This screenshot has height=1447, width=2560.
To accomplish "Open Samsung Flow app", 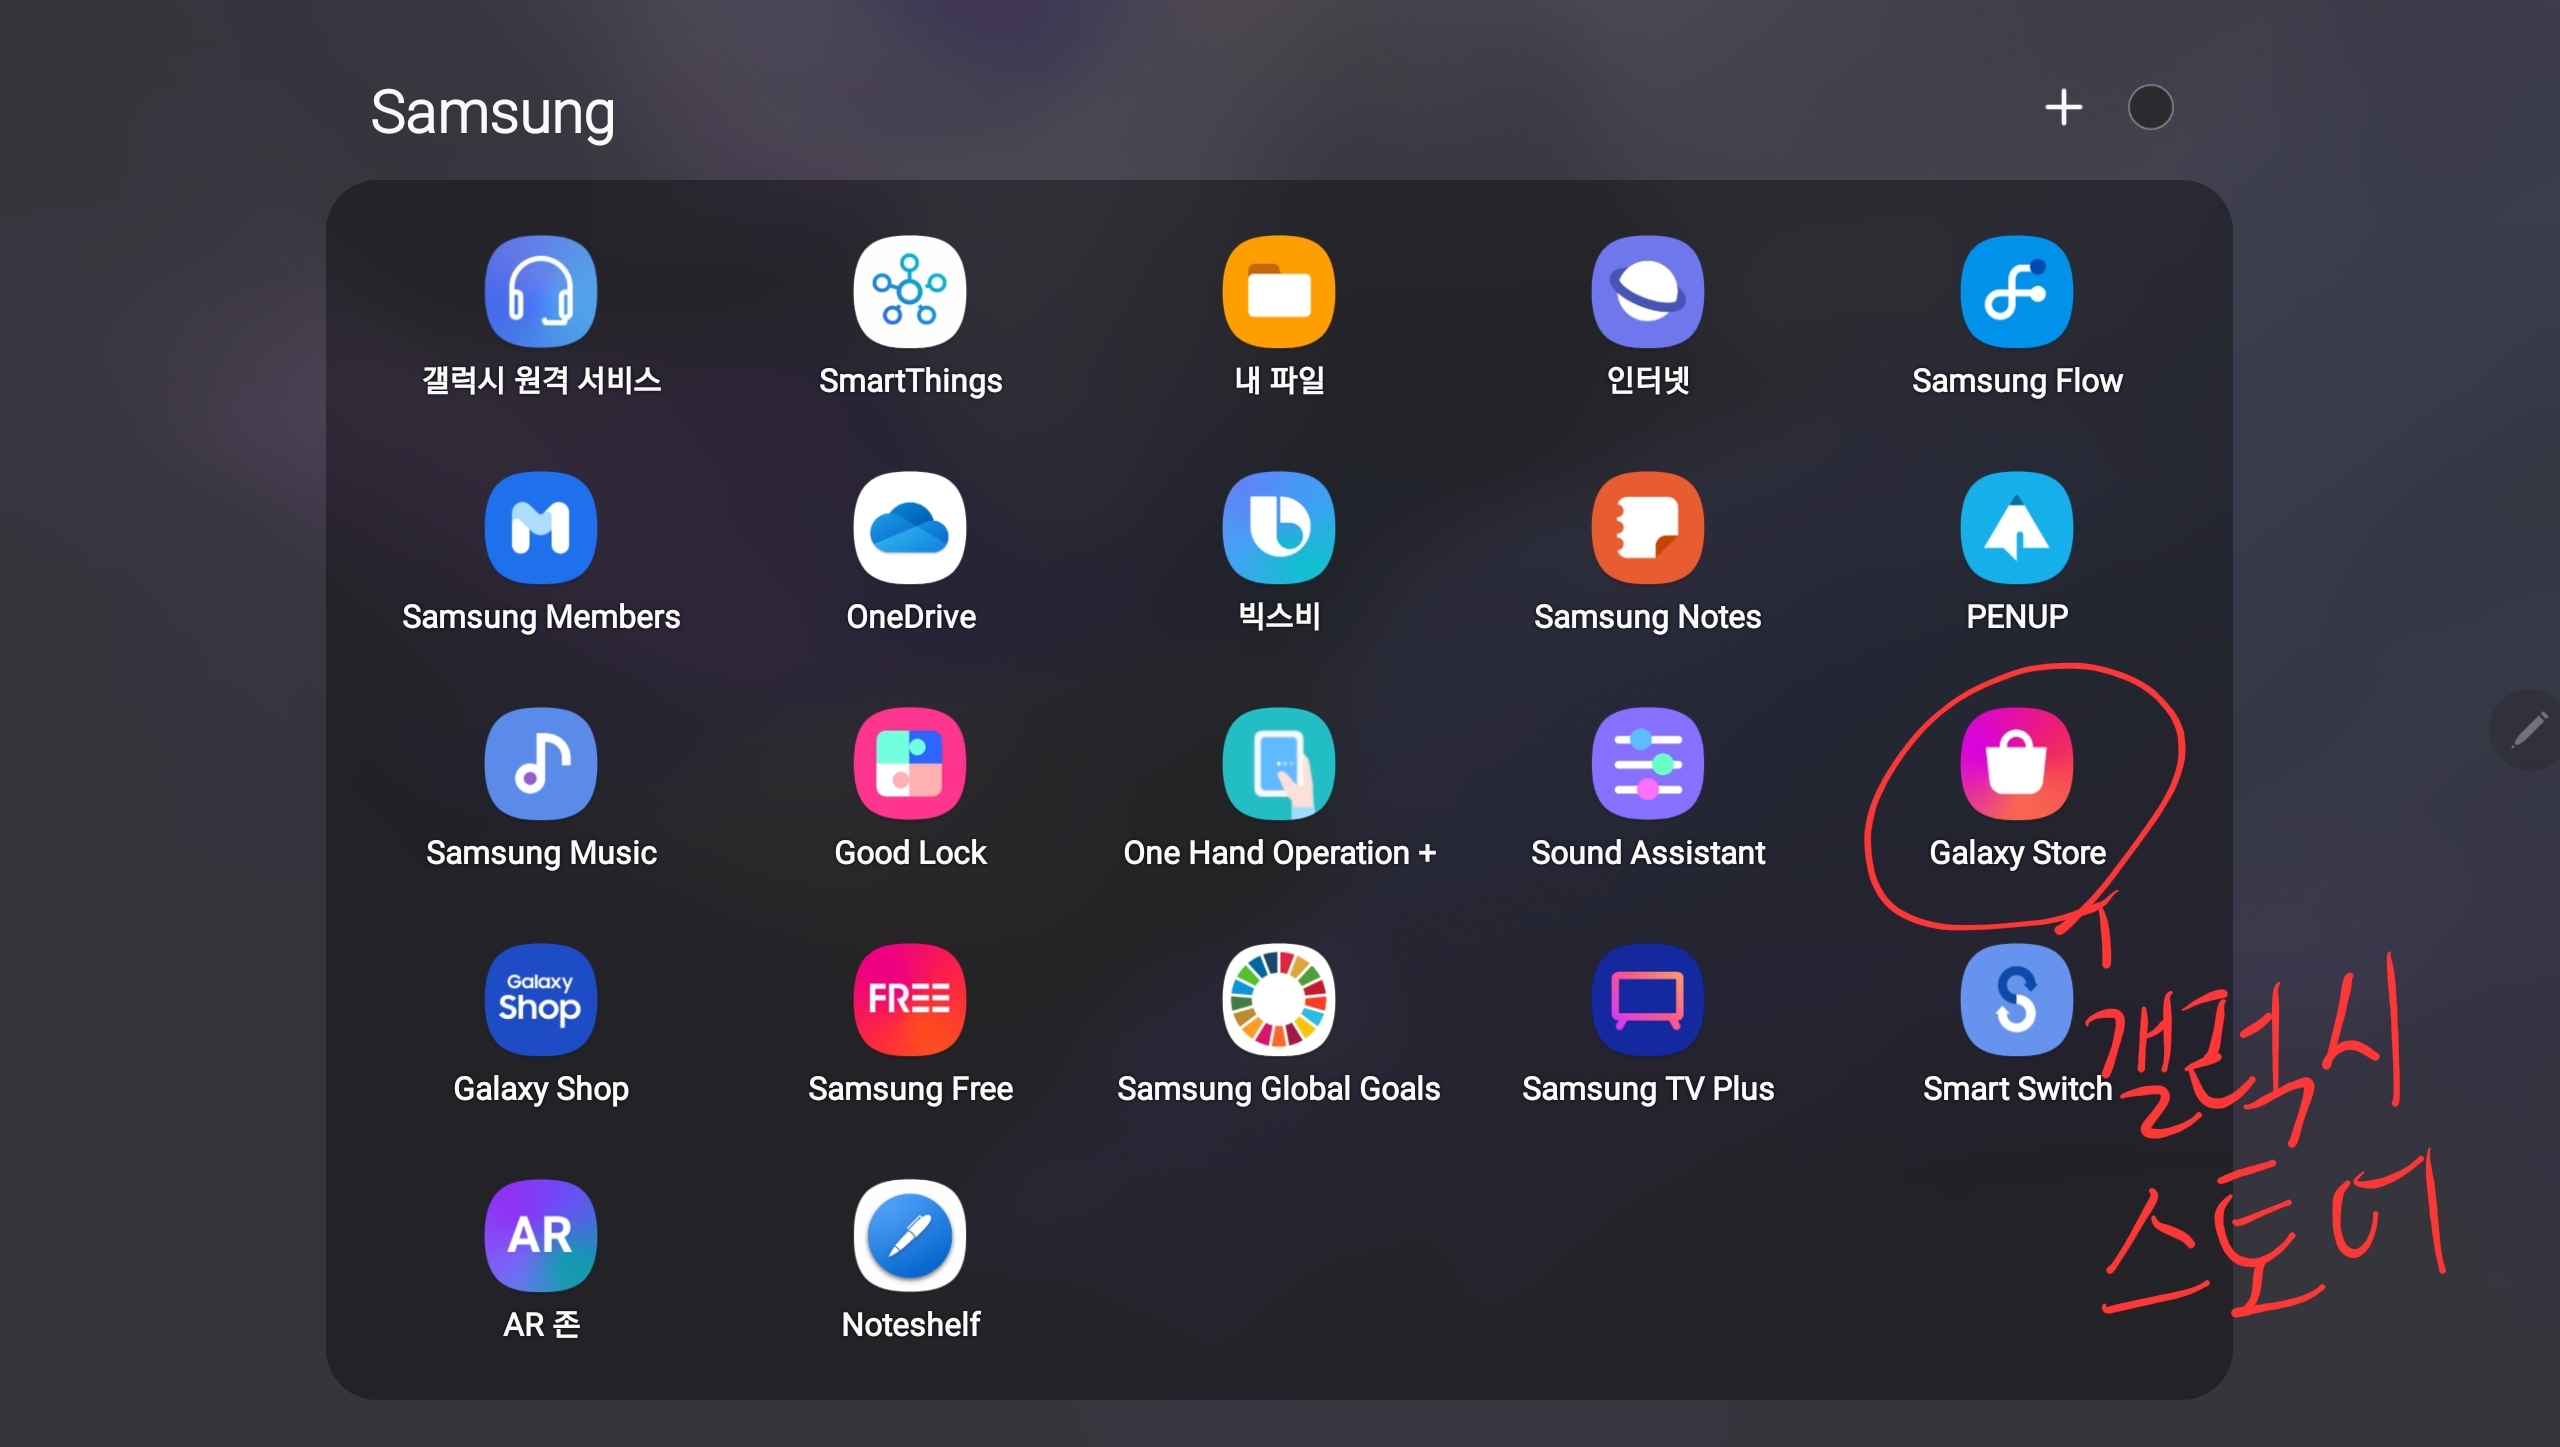I will click(x=2016, y=292).
